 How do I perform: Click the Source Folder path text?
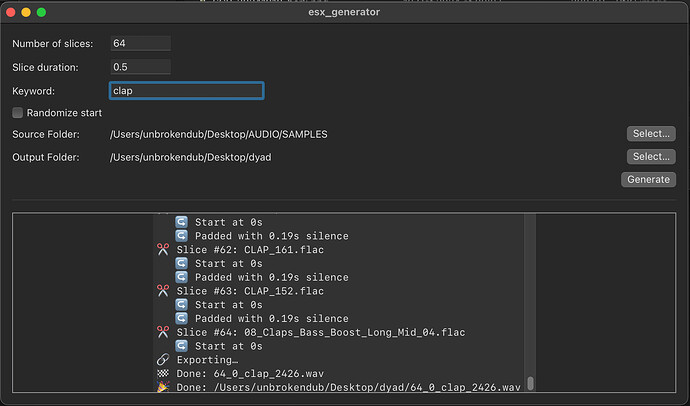point(219,134)
